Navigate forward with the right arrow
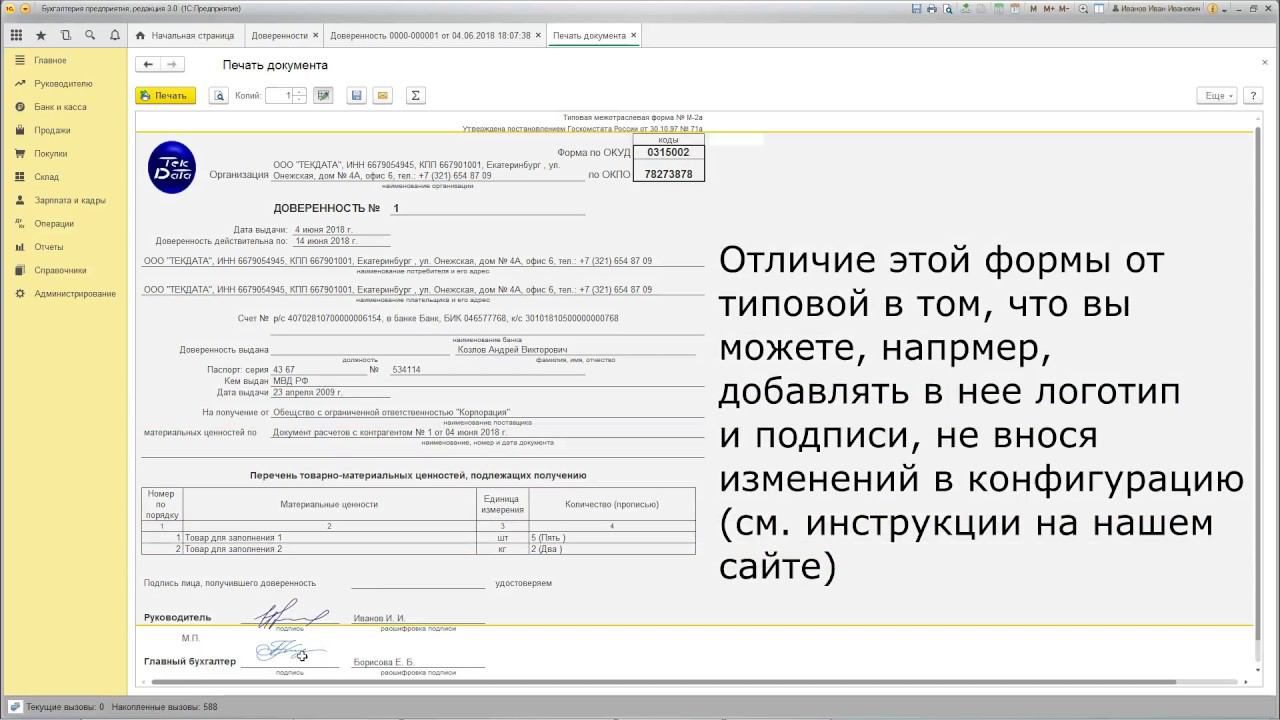The width and height of the screenshot is (1280, 720). (x=172, y=64)
